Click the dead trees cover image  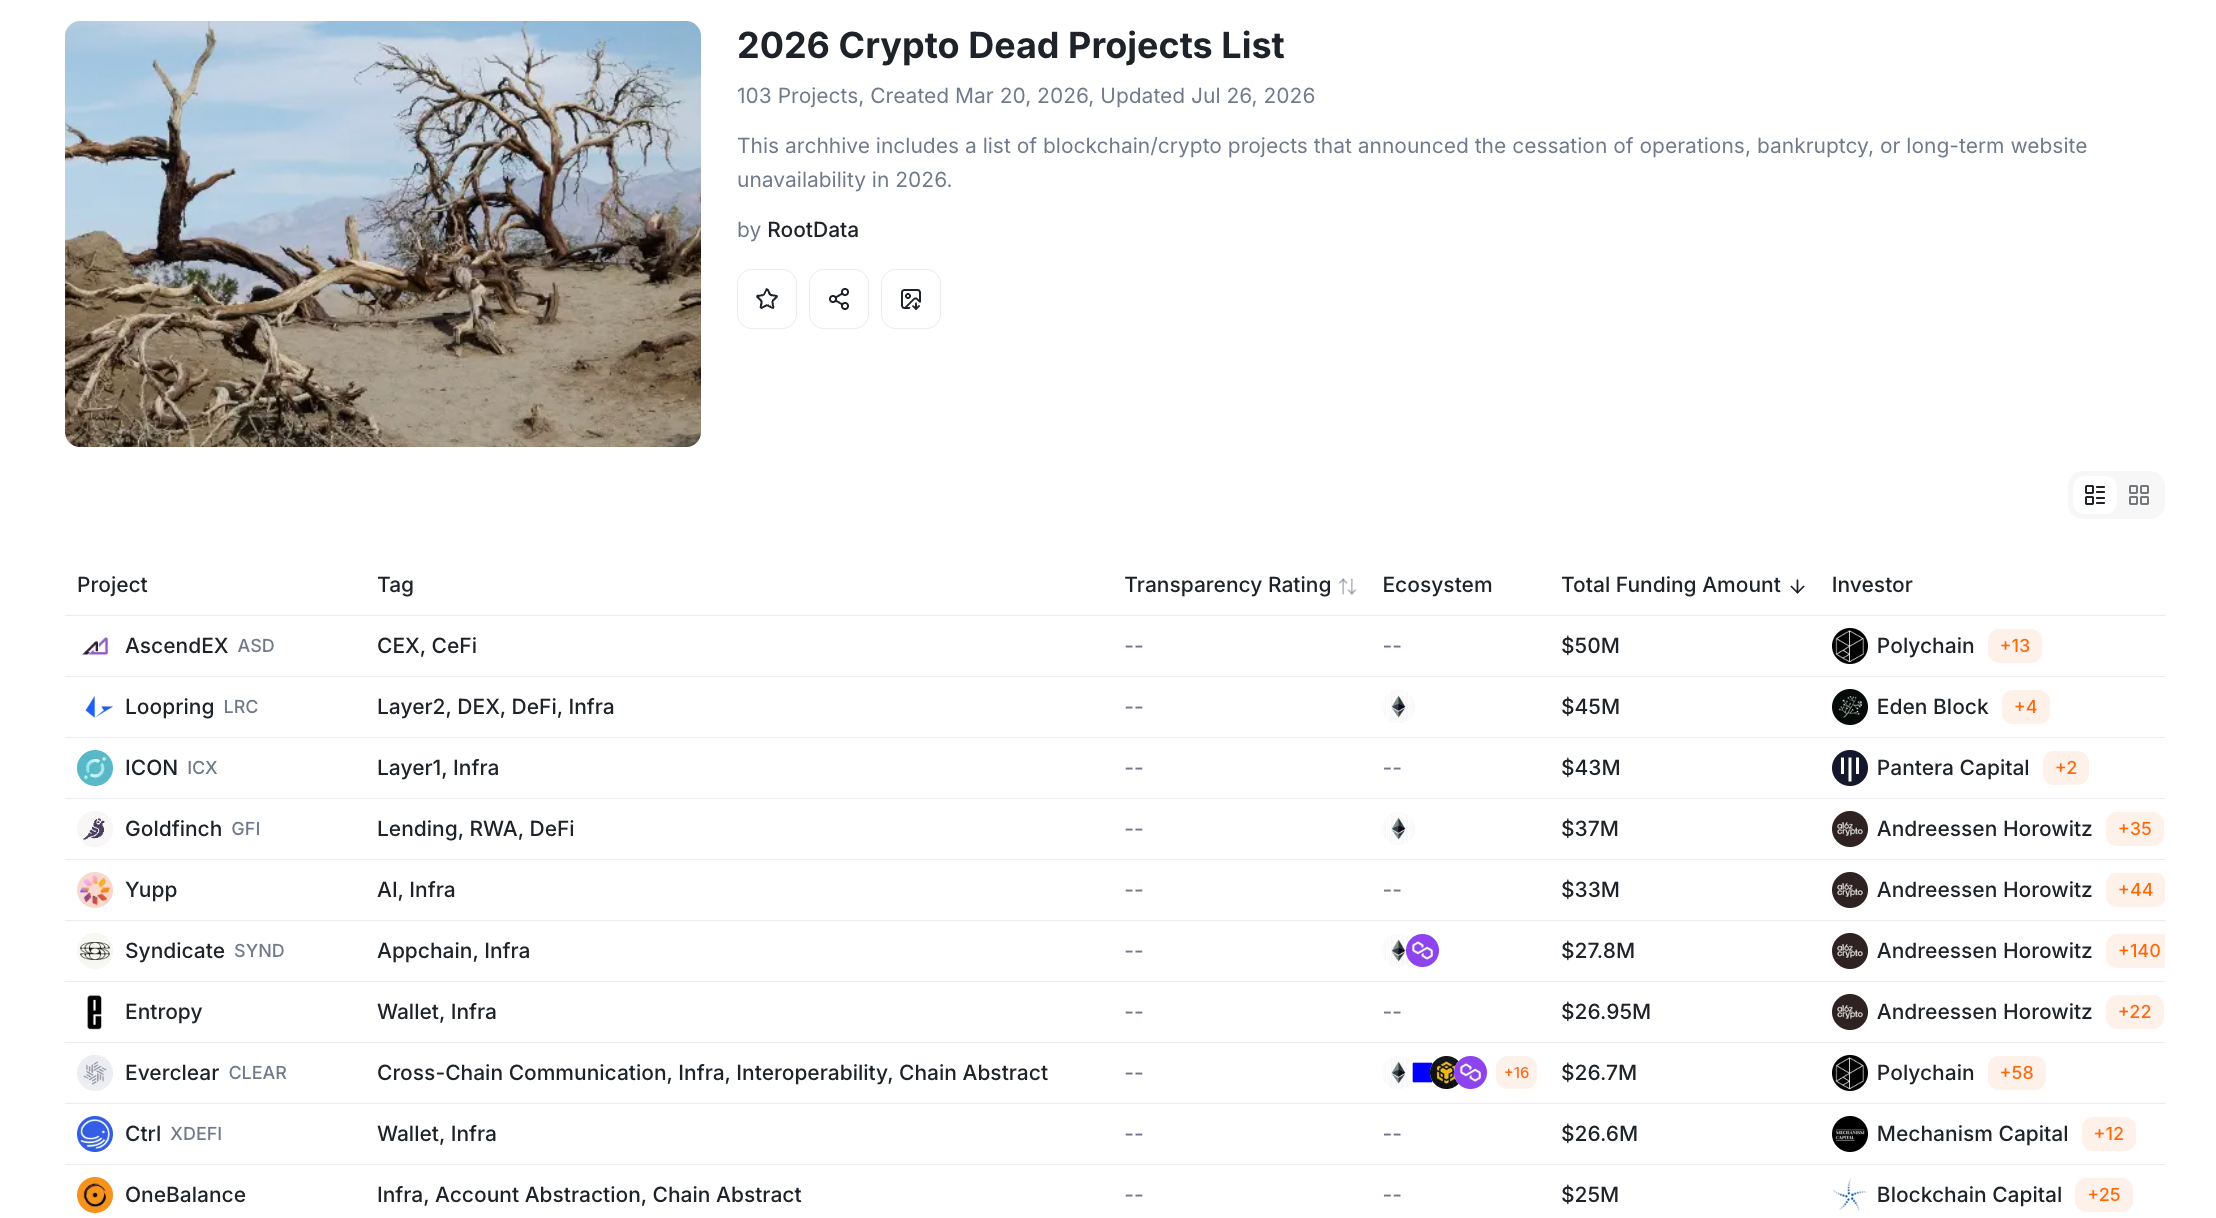click(x=383, y=234)
